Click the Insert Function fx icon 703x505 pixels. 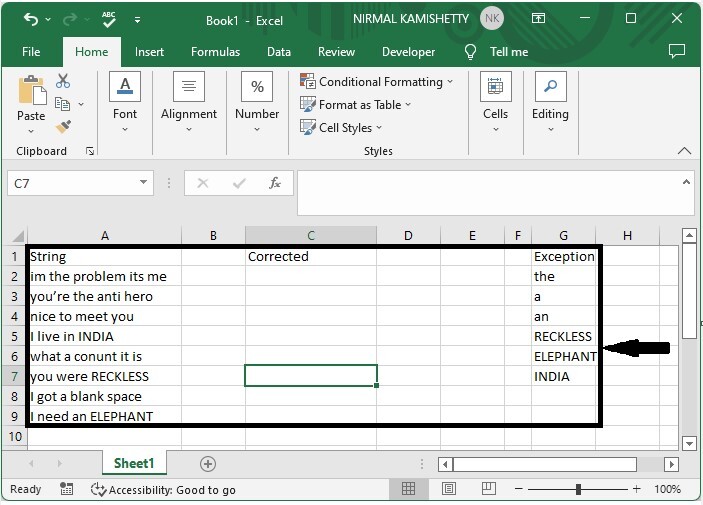[274, 183]
